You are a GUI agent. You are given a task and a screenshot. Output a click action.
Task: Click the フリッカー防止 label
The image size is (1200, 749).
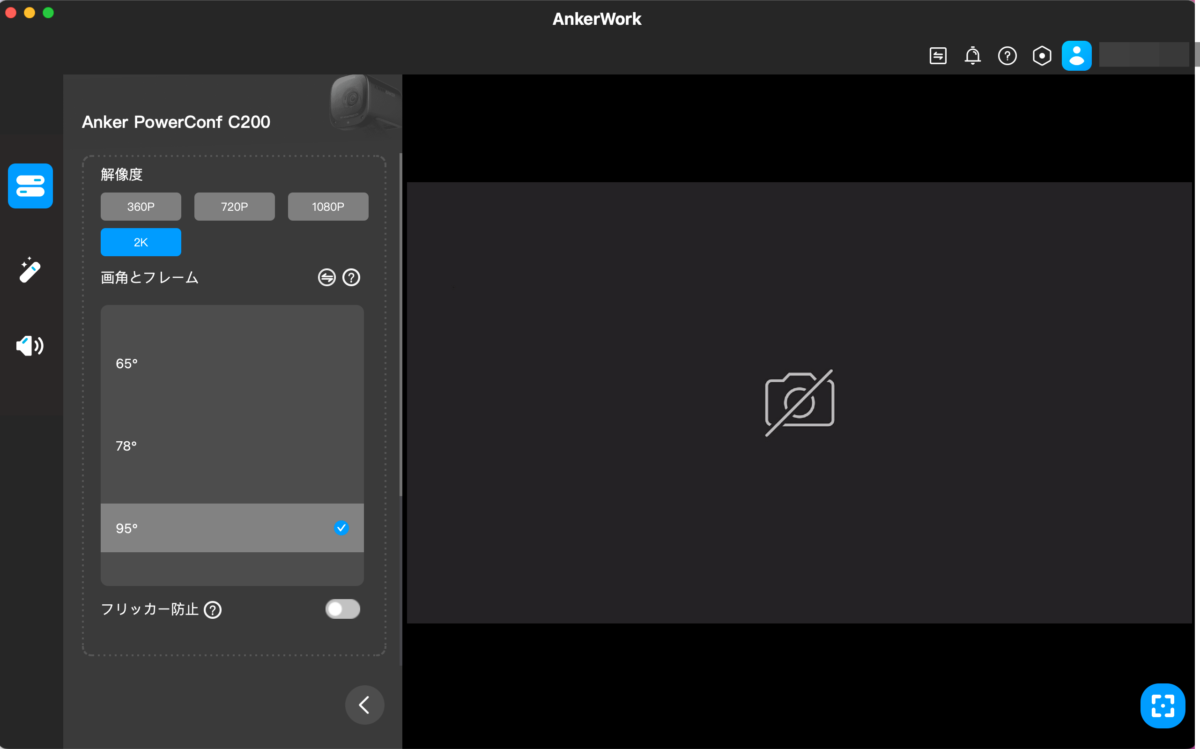pyautogui.click(x=150, y=609)
